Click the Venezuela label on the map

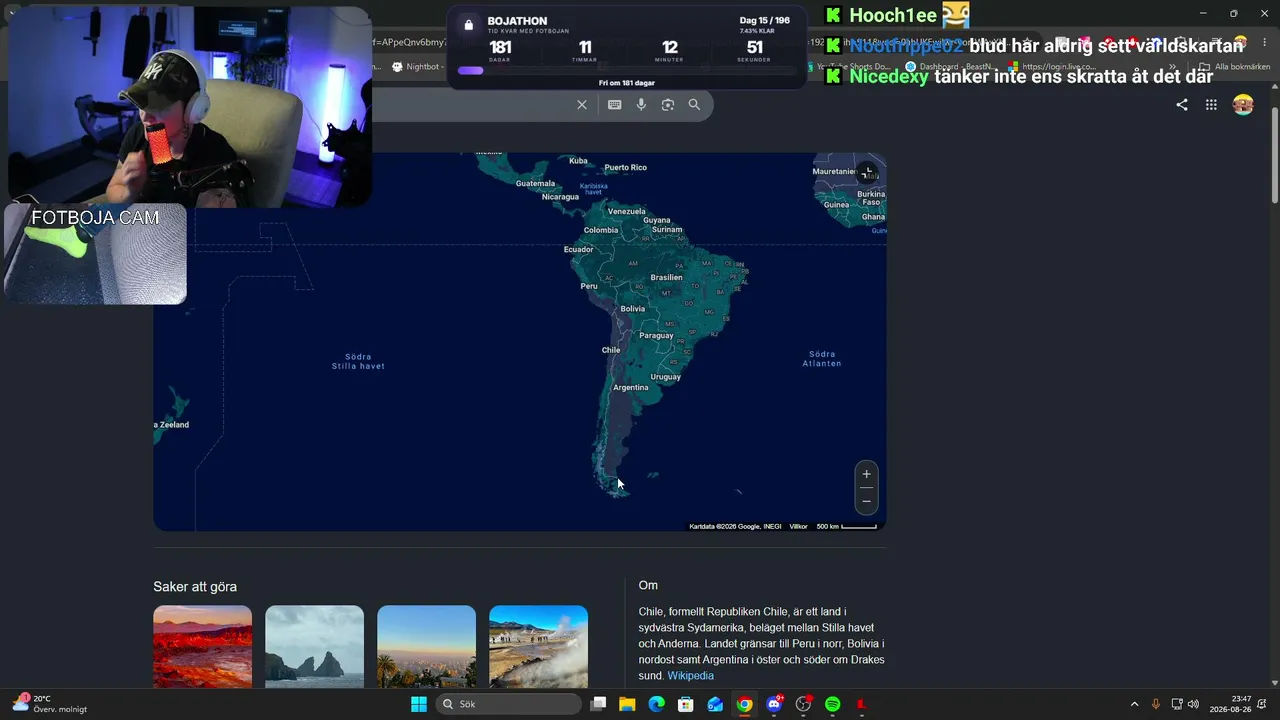click(x=627, y=211)
